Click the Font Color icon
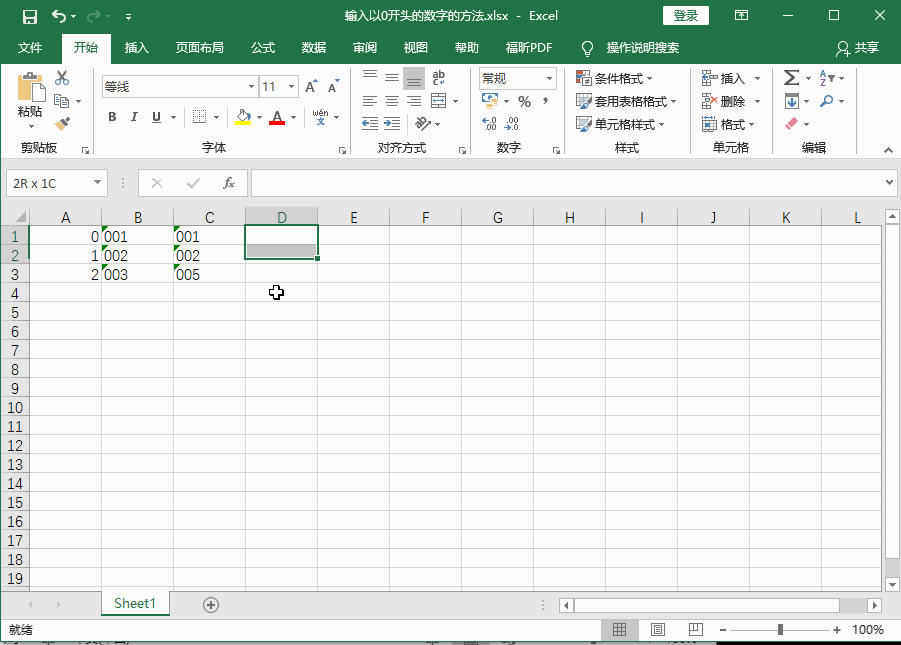The height and width of the screenshot is (645, 901). (x=277, y=117)
